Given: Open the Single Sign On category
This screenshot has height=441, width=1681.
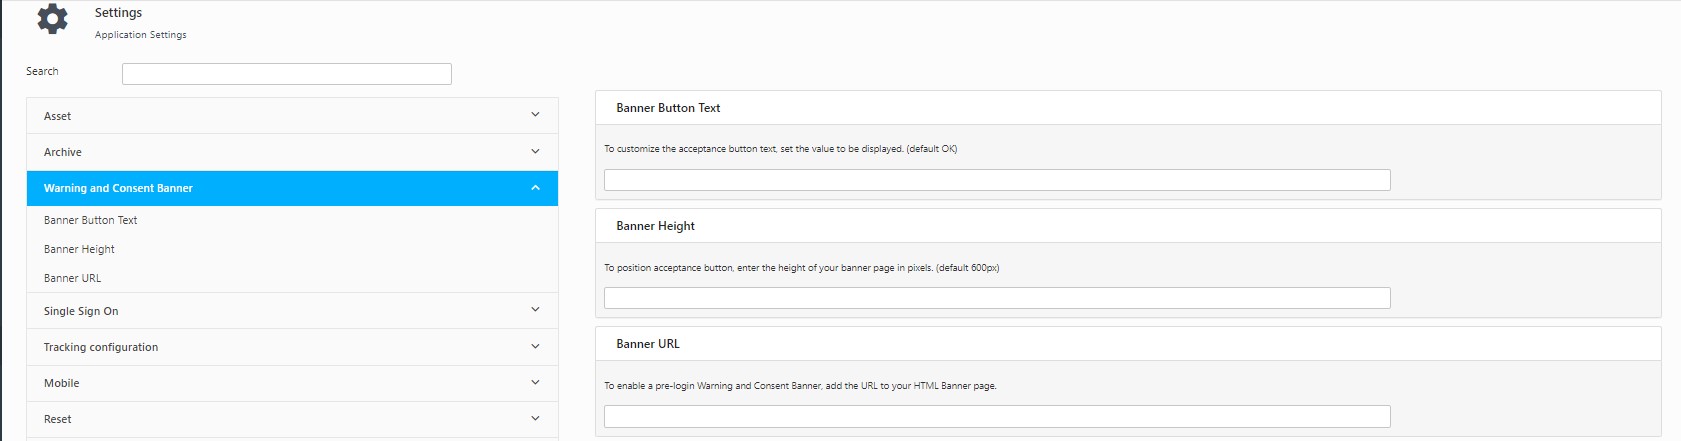Looking at the screenshot, I should 292,311.
